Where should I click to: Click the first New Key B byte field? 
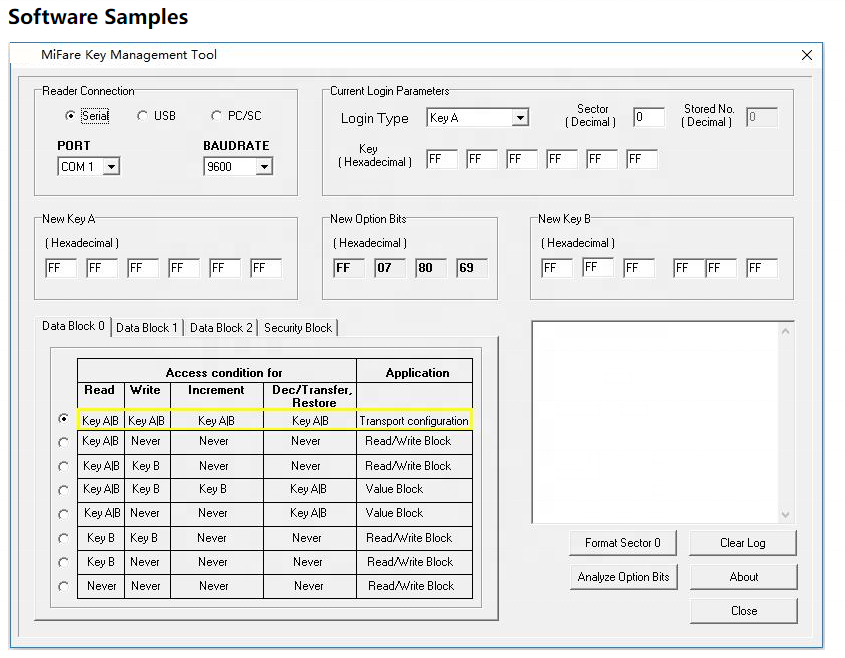click(x=557, y=268)
